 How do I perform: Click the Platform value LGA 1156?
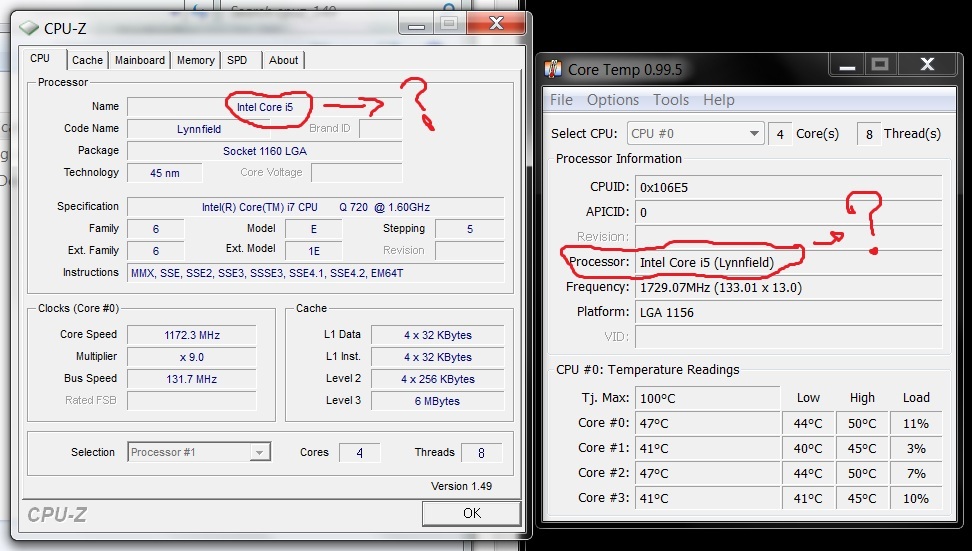click(x=789, y=312)
